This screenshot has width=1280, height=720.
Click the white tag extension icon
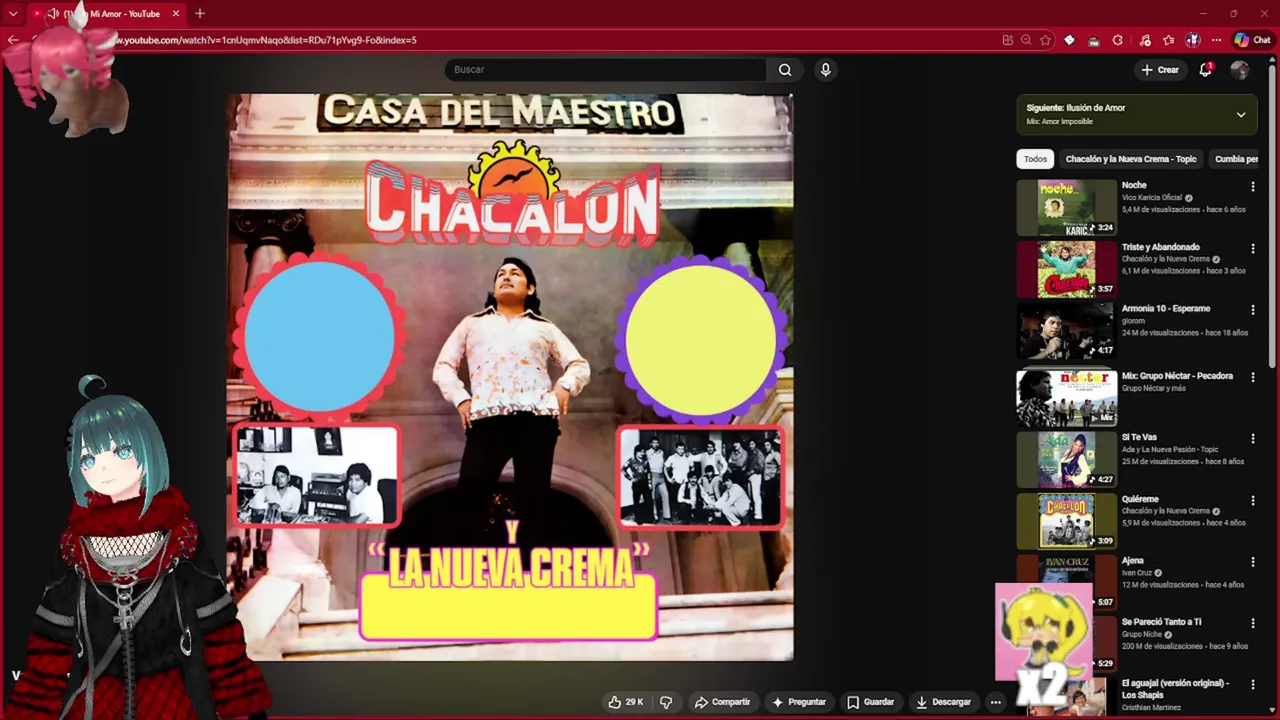[x=1069, y=40]
